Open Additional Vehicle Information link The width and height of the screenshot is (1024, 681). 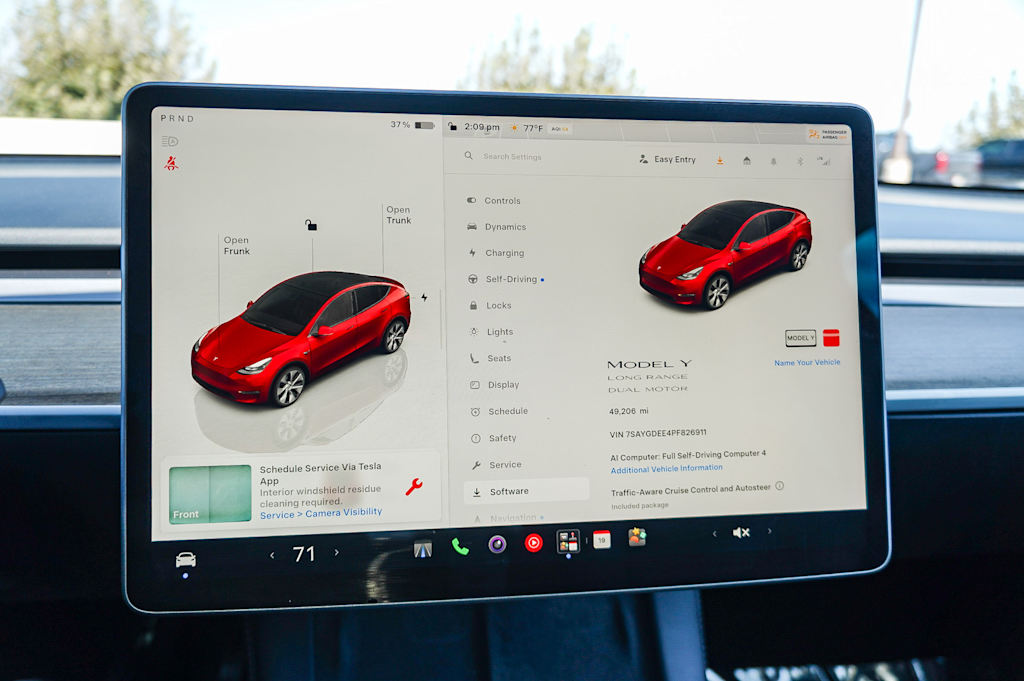point(667,468)
